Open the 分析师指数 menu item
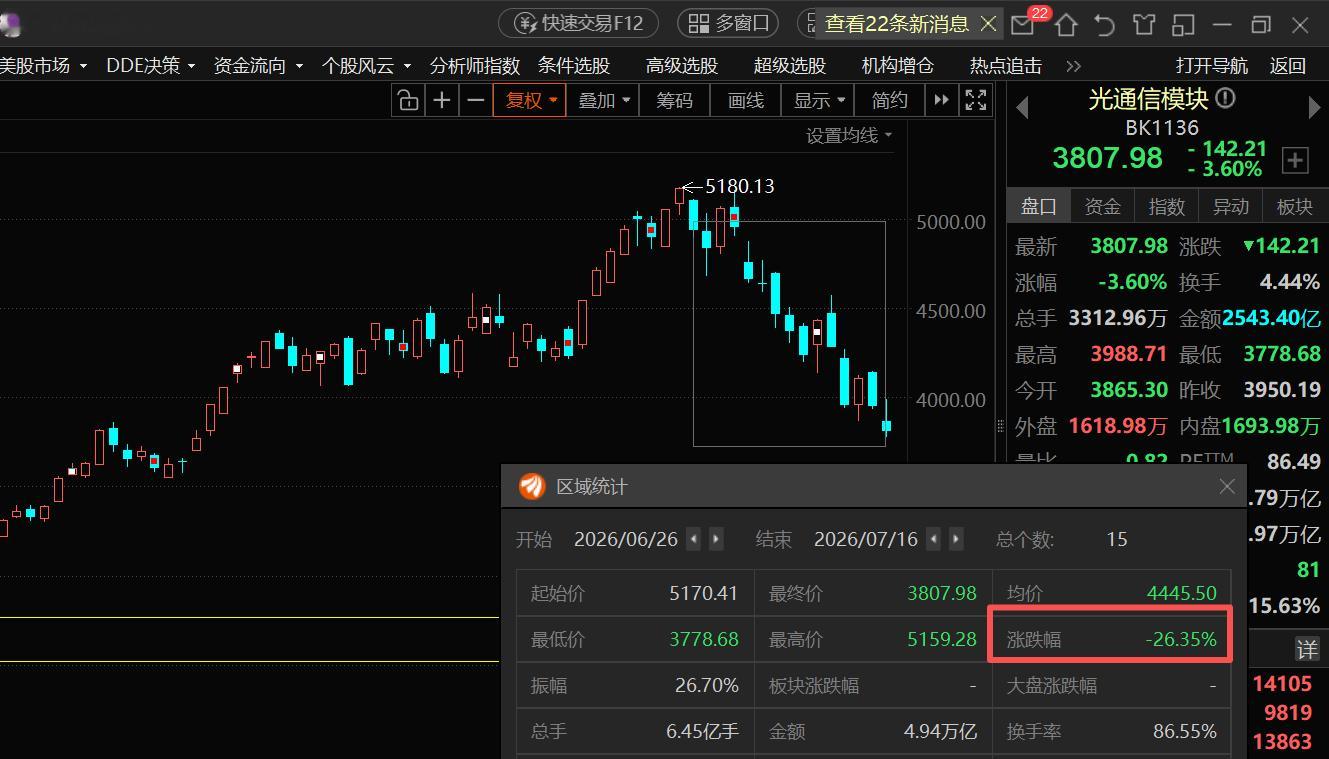The height and width of the screenshot is (759, 1329). (x=475, y=66)
